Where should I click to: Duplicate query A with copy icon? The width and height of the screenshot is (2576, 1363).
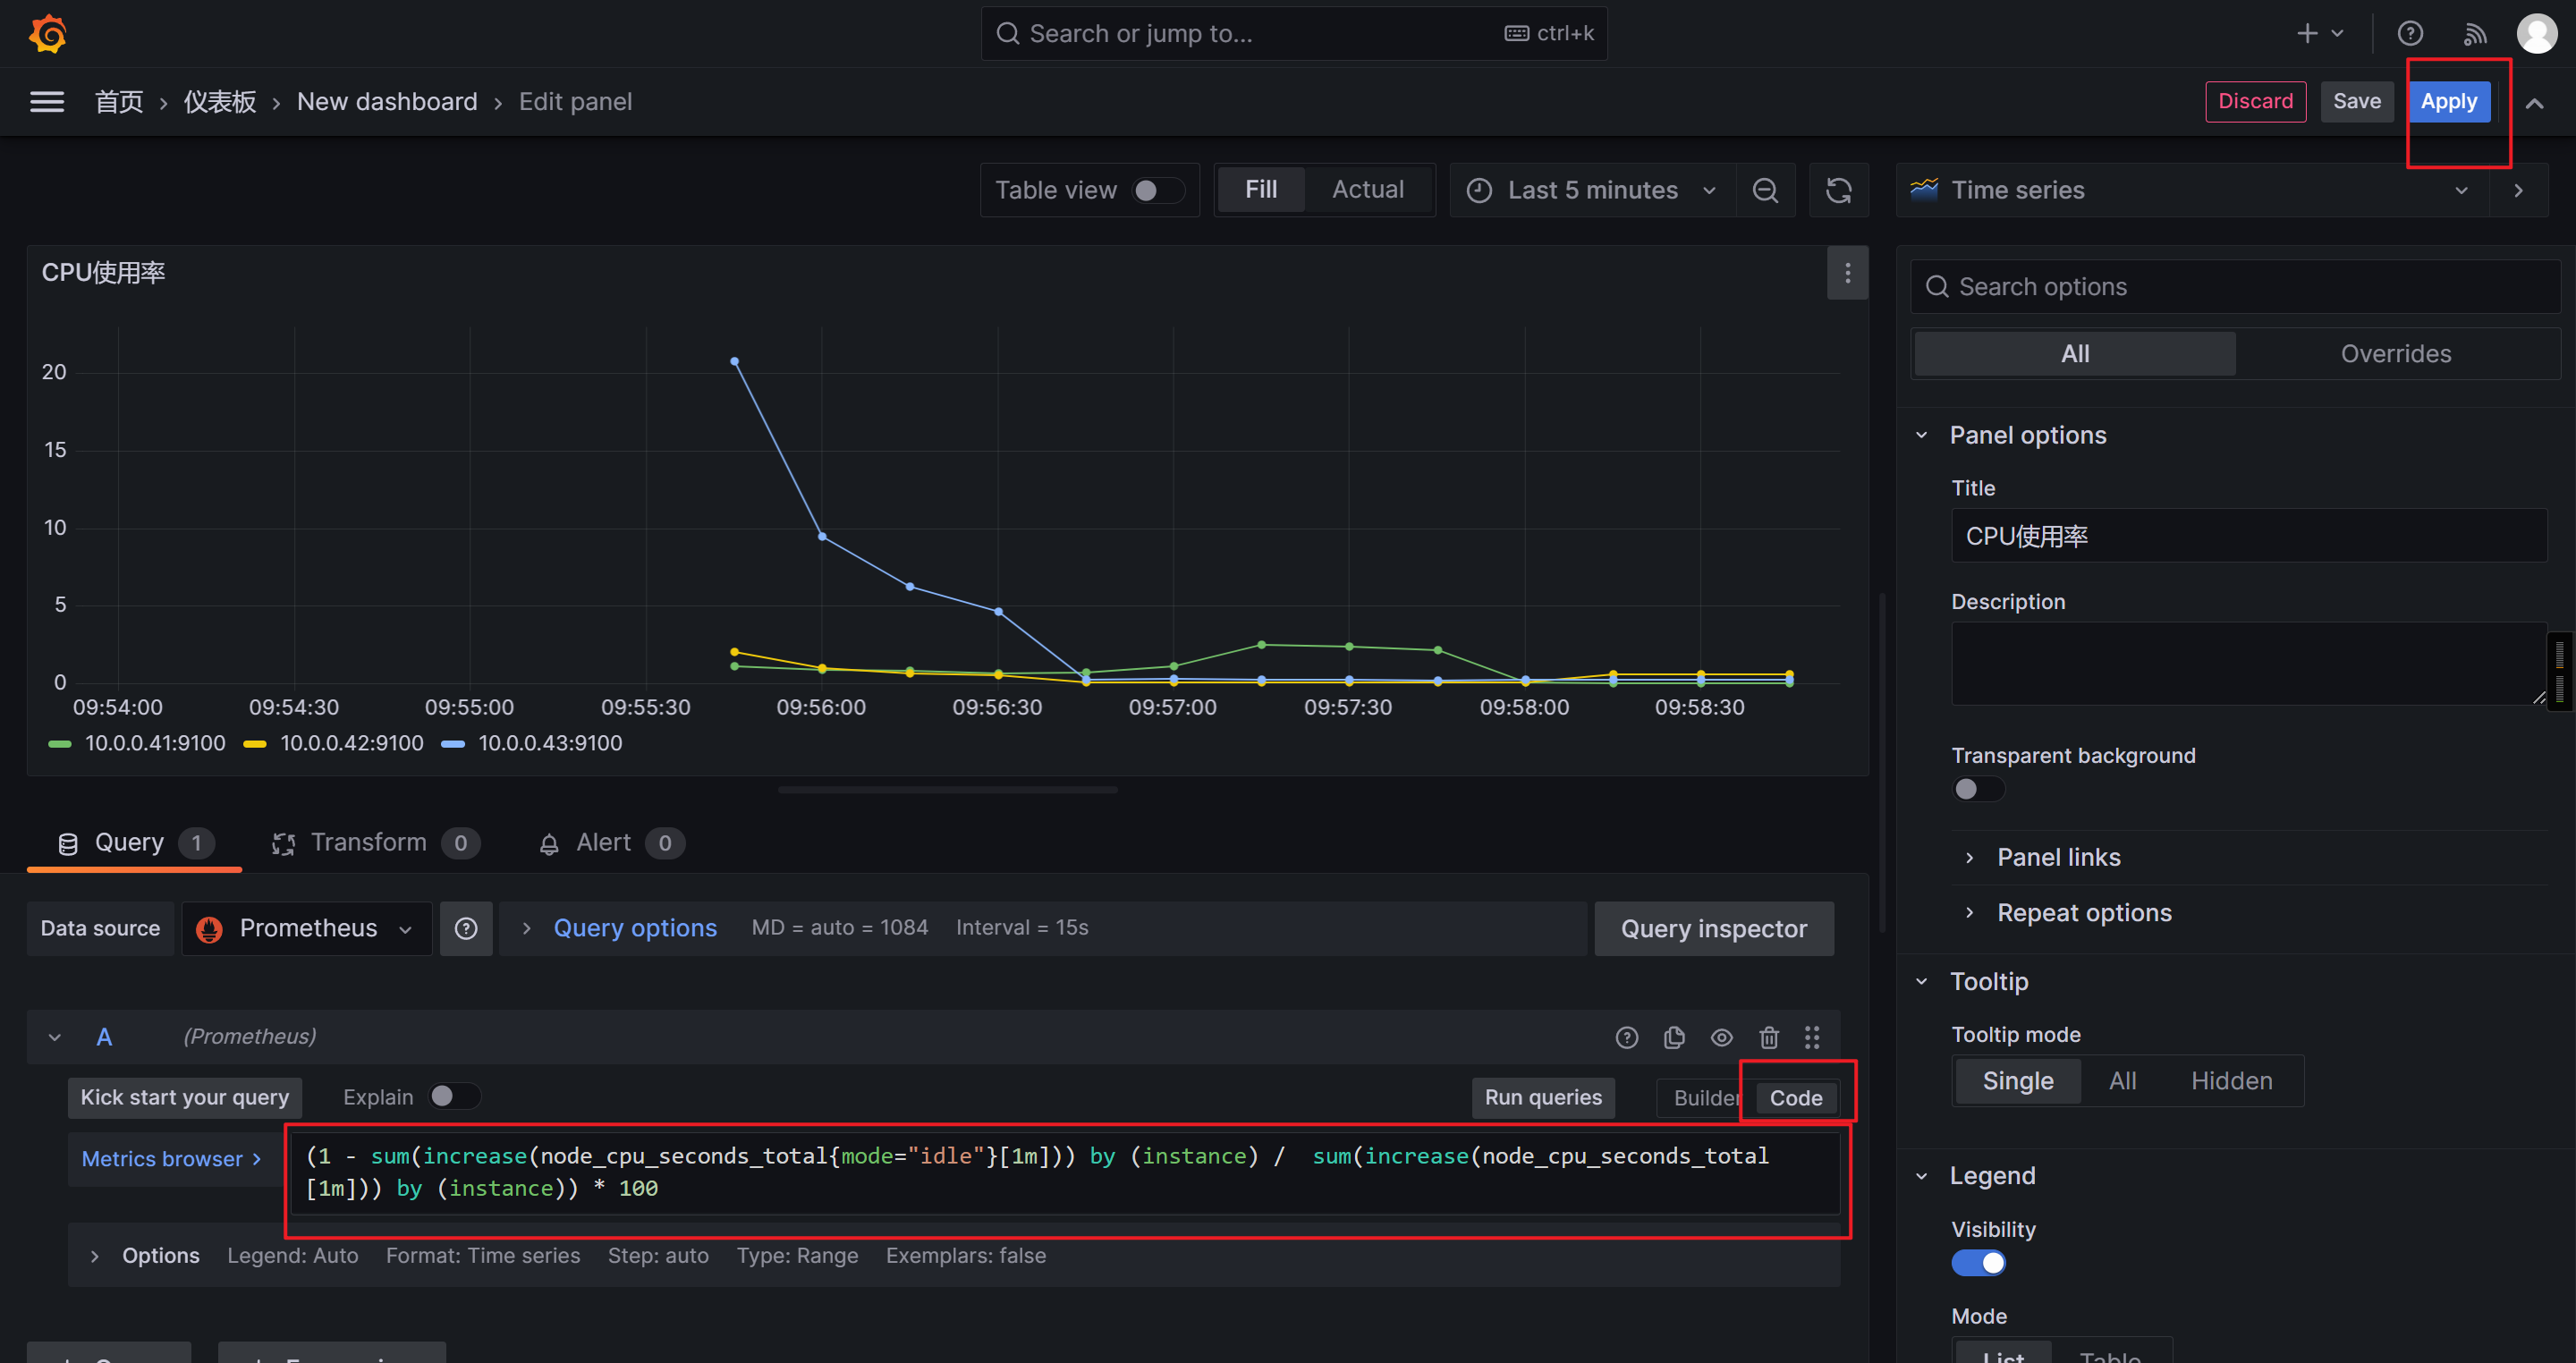click(x=1674, y=1037)
